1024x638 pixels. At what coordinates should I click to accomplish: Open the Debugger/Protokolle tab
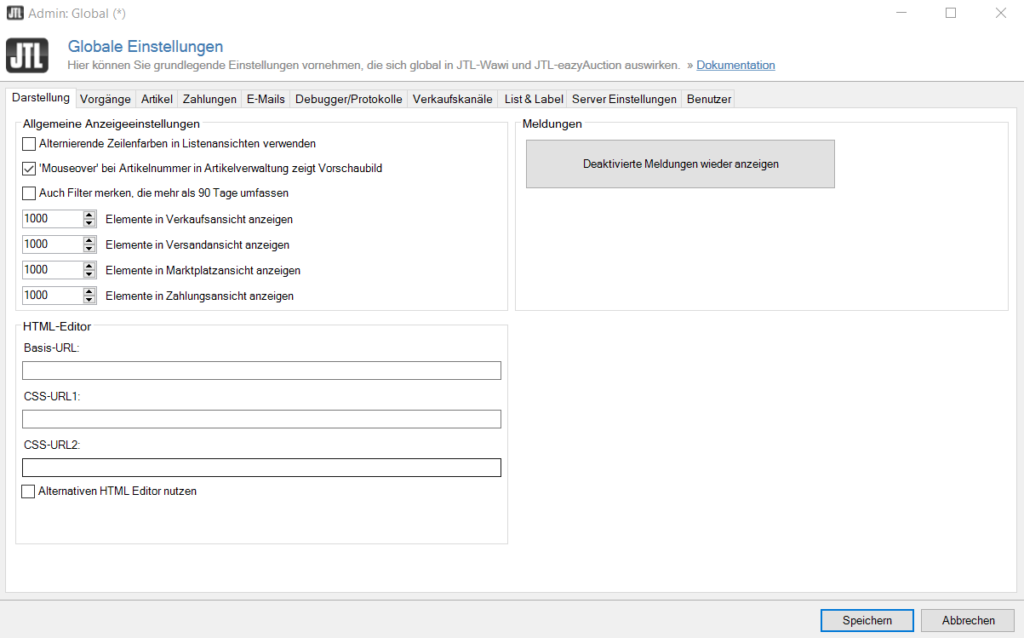pyautogui.click(x=348, y=99)
